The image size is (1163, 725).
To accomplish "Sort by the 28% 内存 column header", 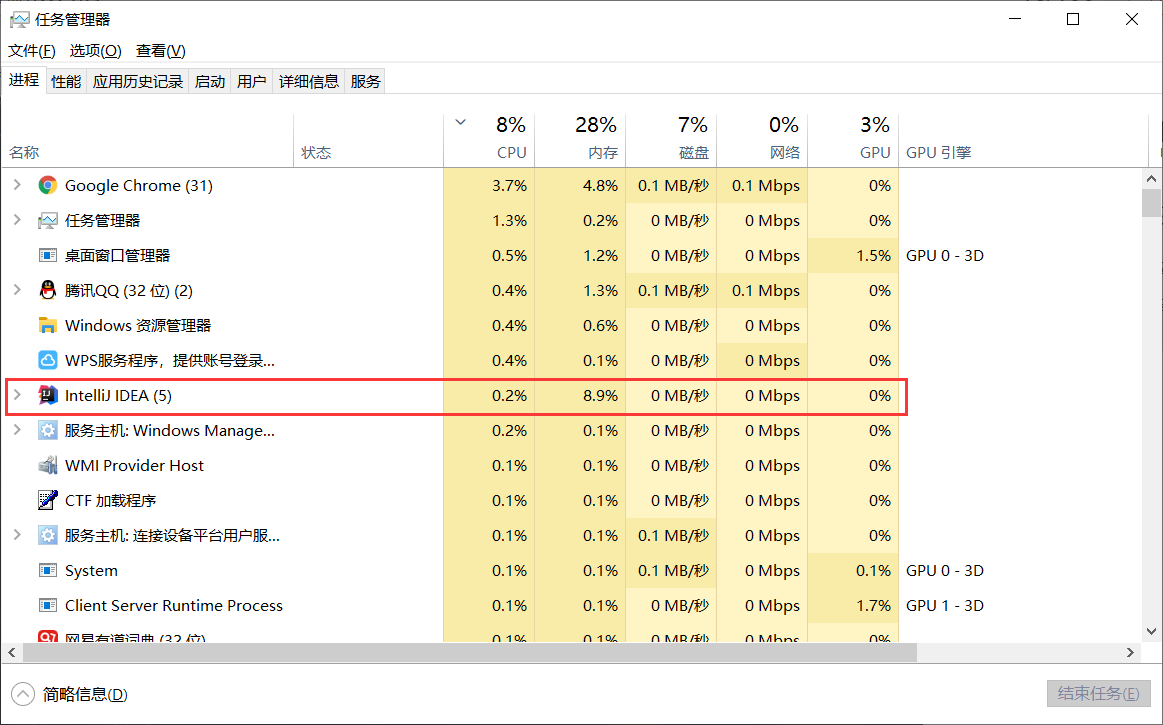I will coord(580,141).
